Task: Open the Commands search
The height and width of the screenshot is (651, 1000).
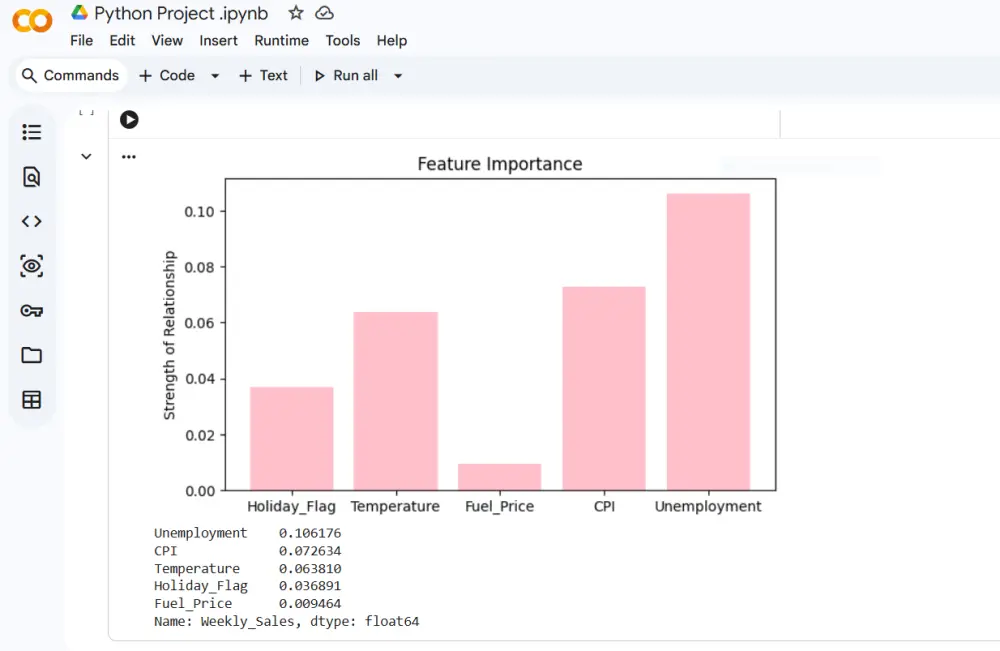Action: [x=69, y=75]
